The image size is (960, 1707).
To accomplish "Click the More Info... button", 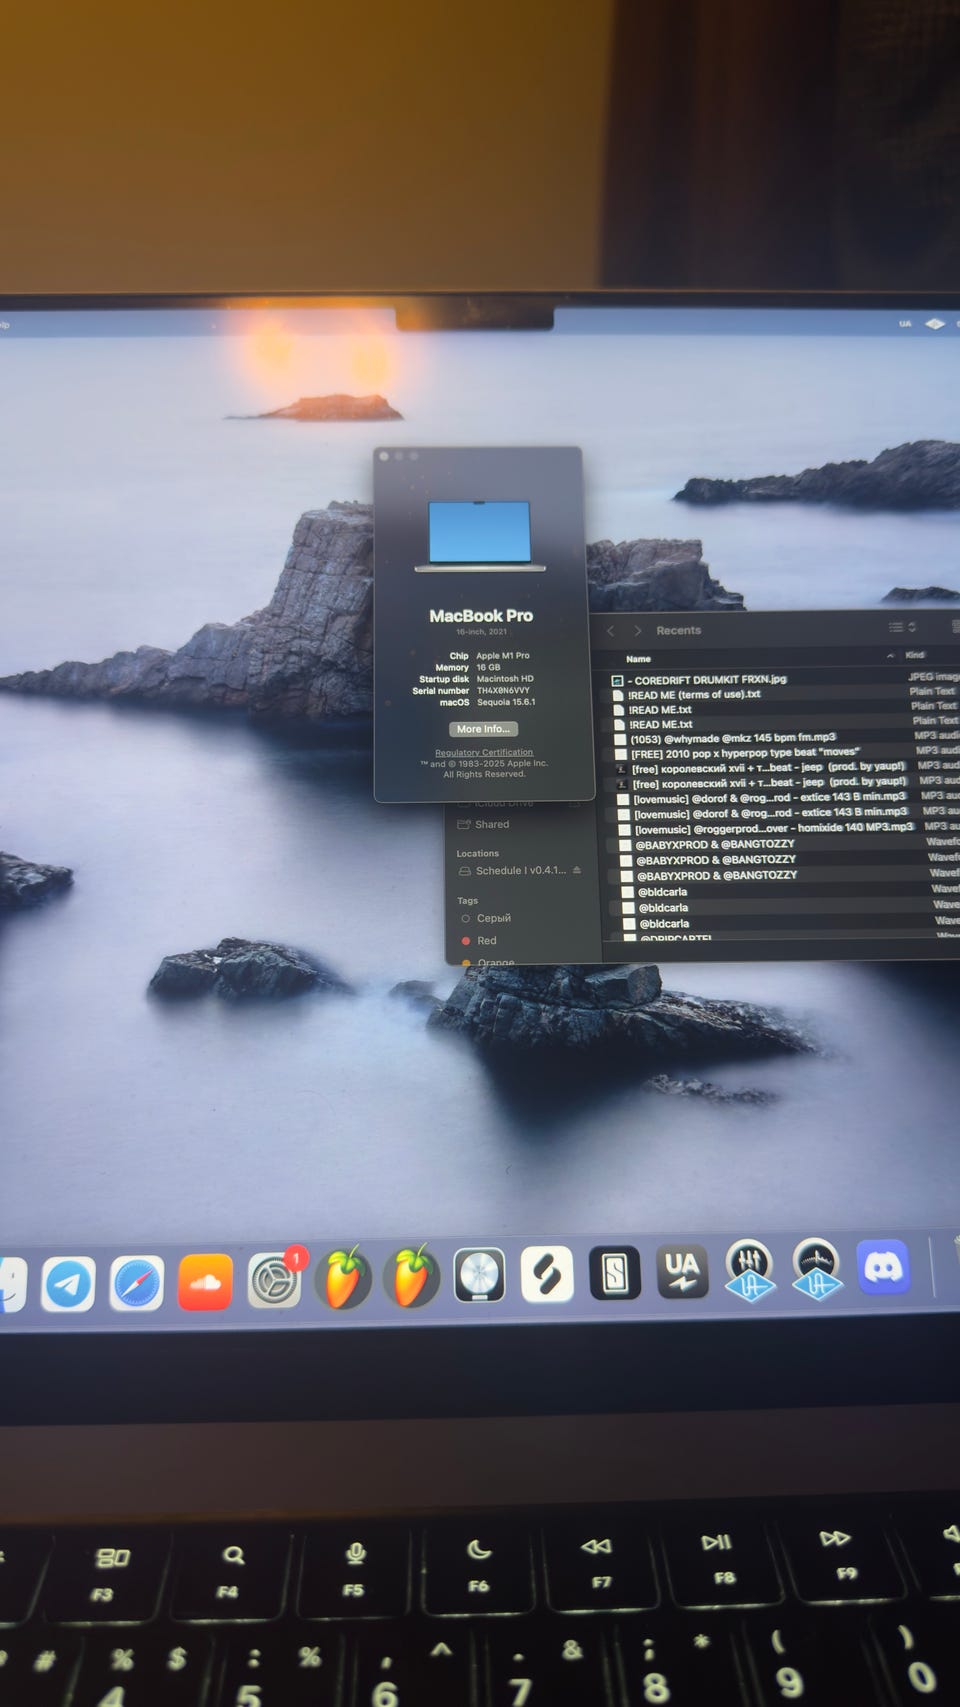I will coord(483,729).
